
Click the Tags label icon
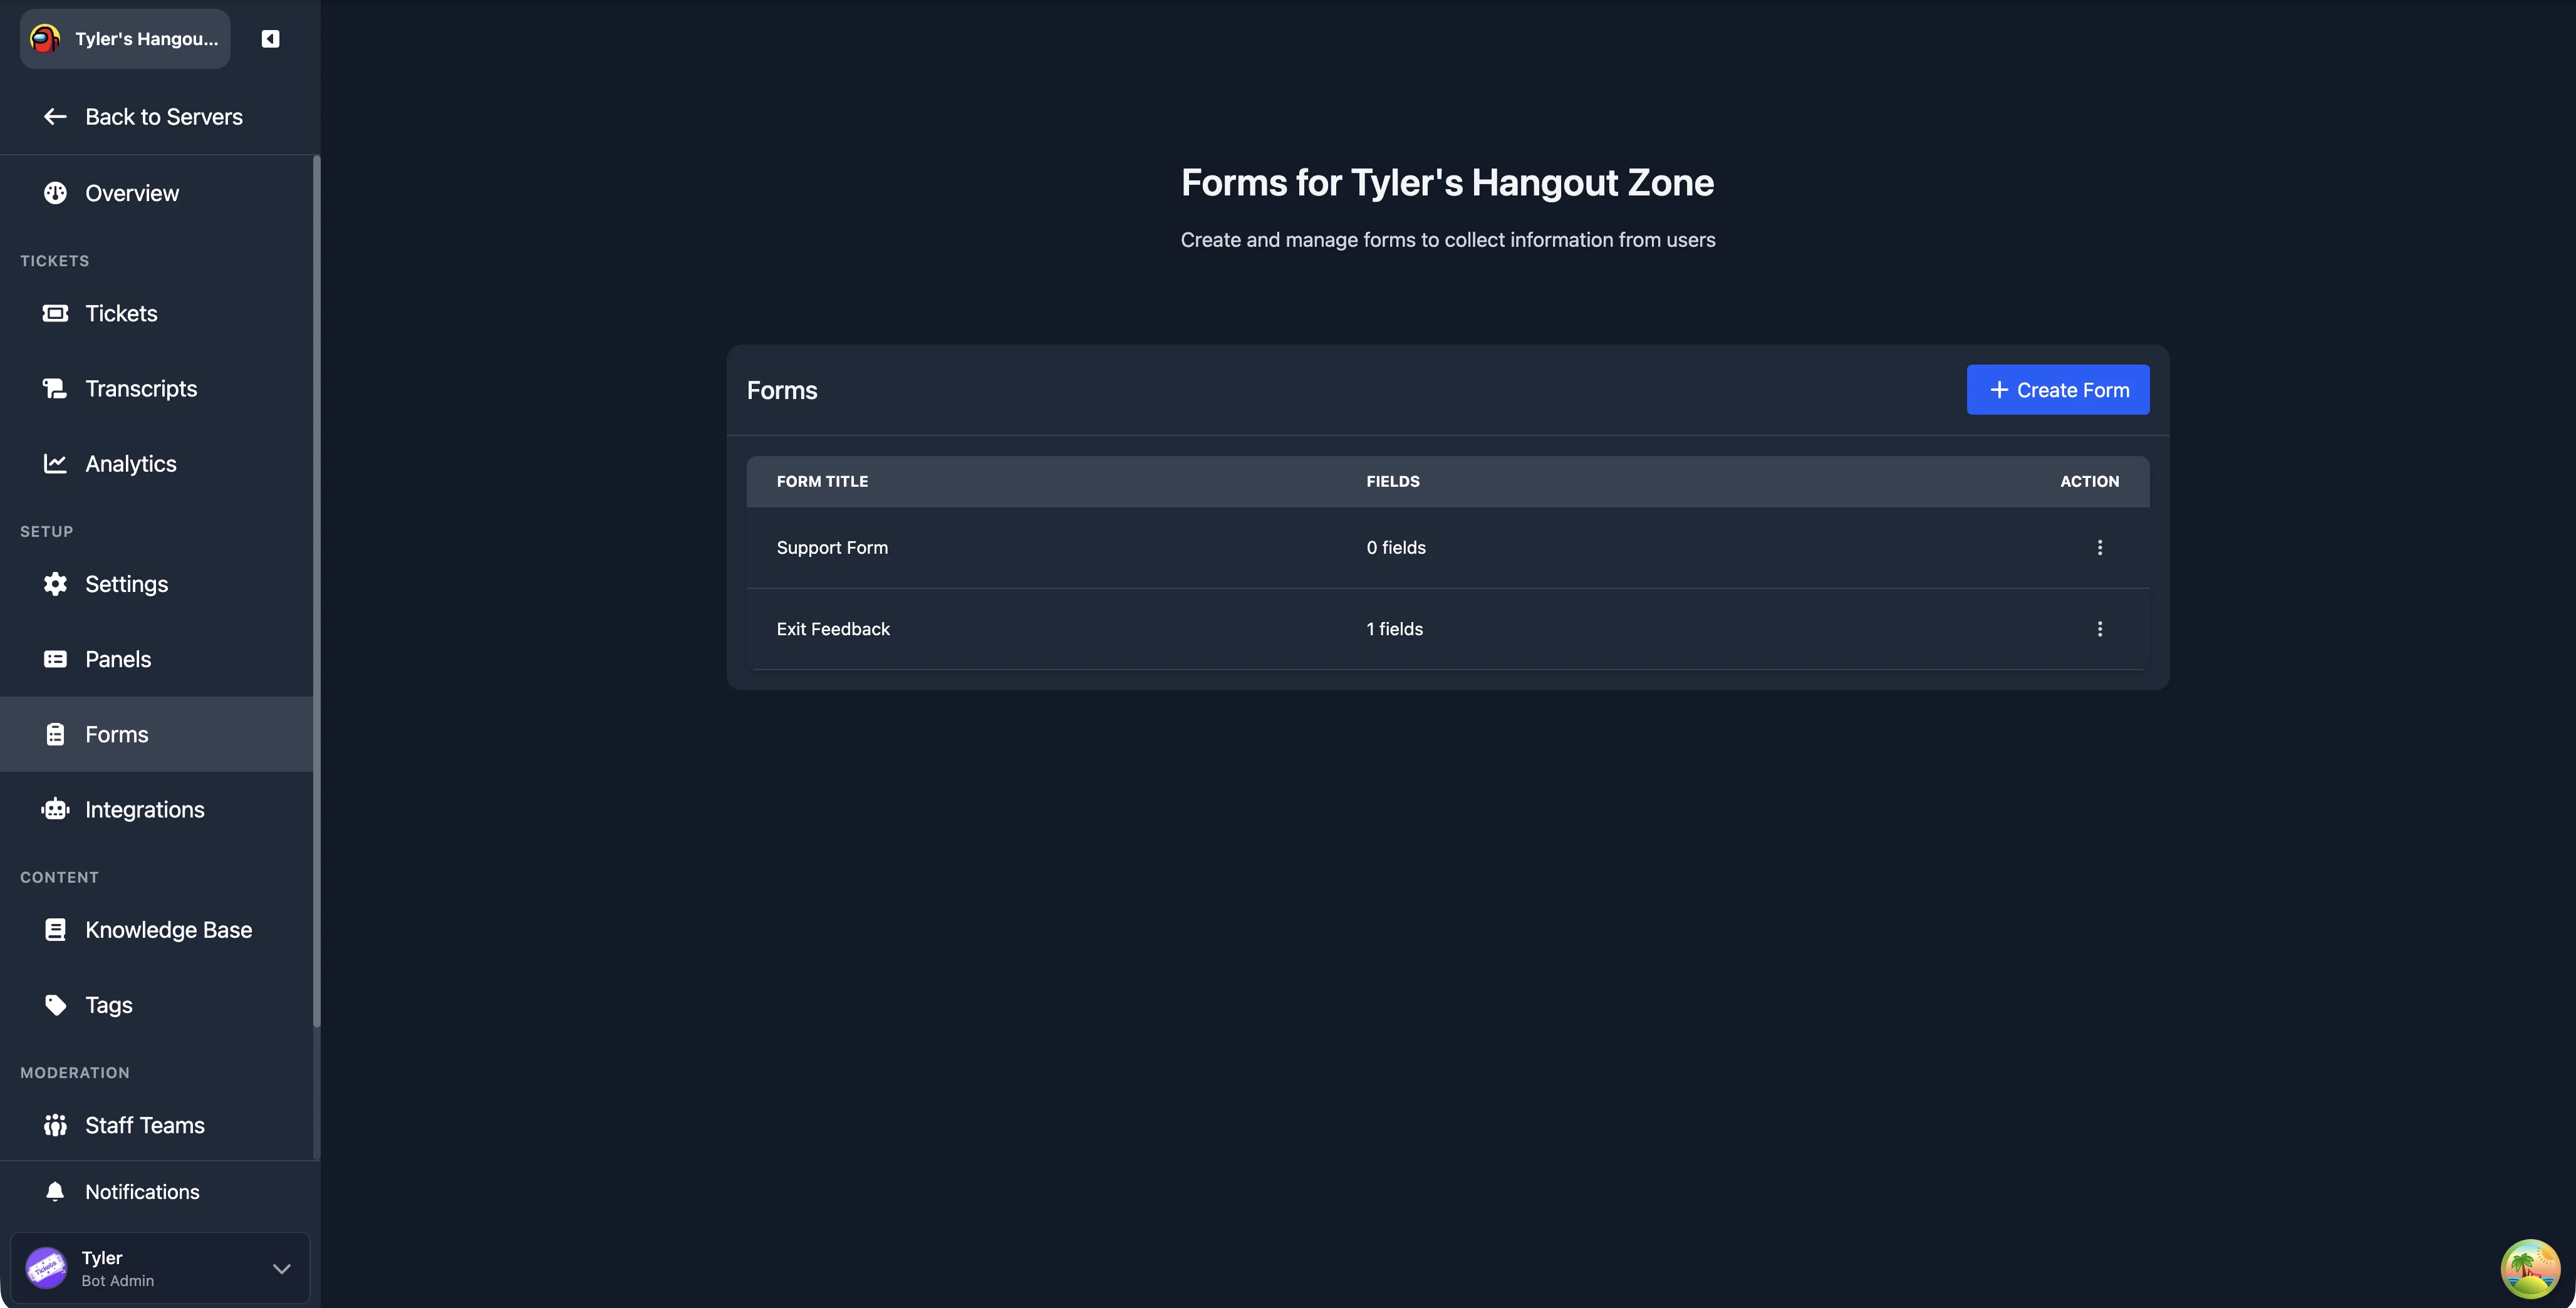pos(55,1005)
